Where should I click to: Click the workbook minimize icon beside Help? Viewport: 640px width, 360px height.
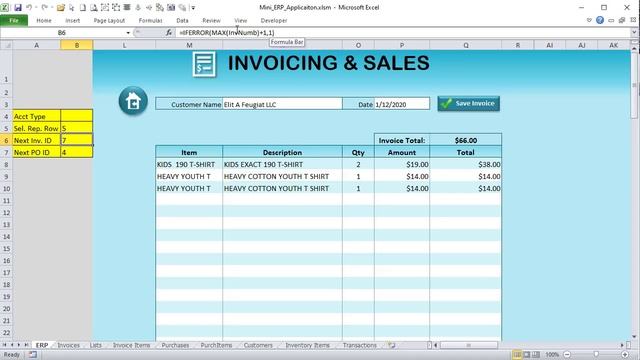pos(611,20)
